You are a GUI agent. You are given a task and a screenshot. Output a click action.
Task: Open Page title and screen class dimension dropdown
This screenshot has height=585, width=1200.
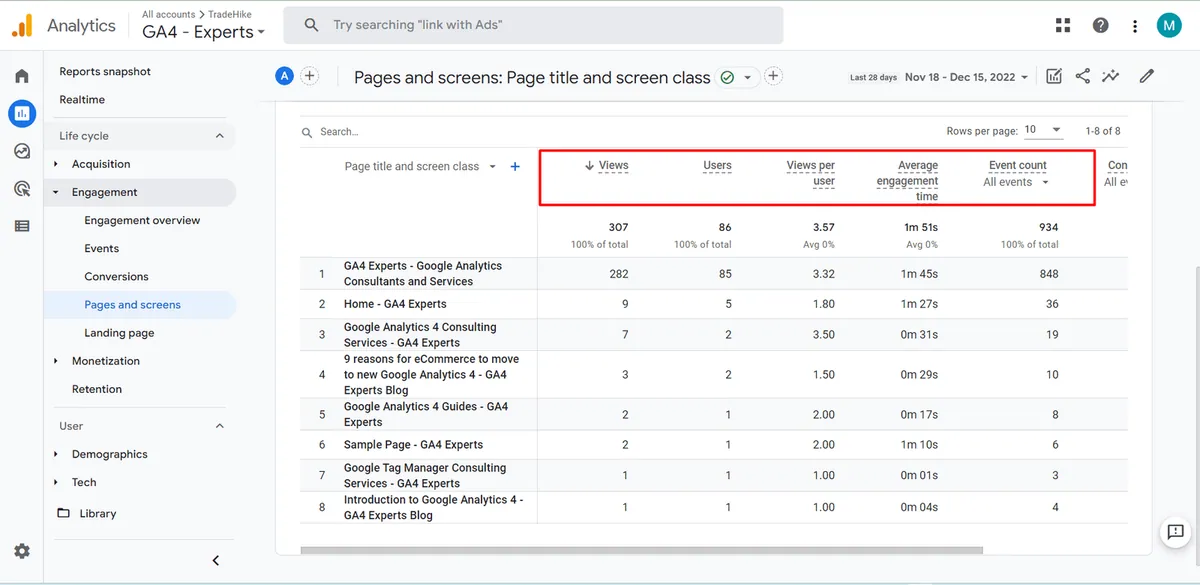[x=420, y=167]
